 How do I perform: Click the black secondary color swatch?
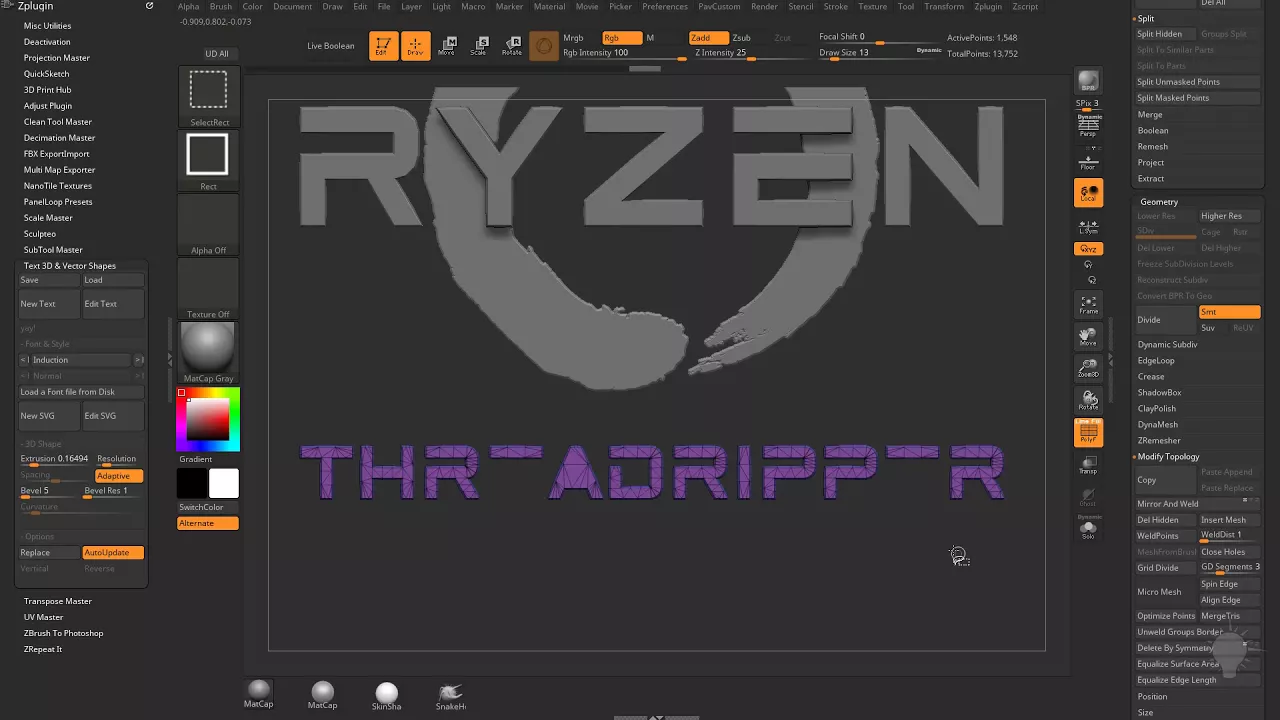pos(192,484)
